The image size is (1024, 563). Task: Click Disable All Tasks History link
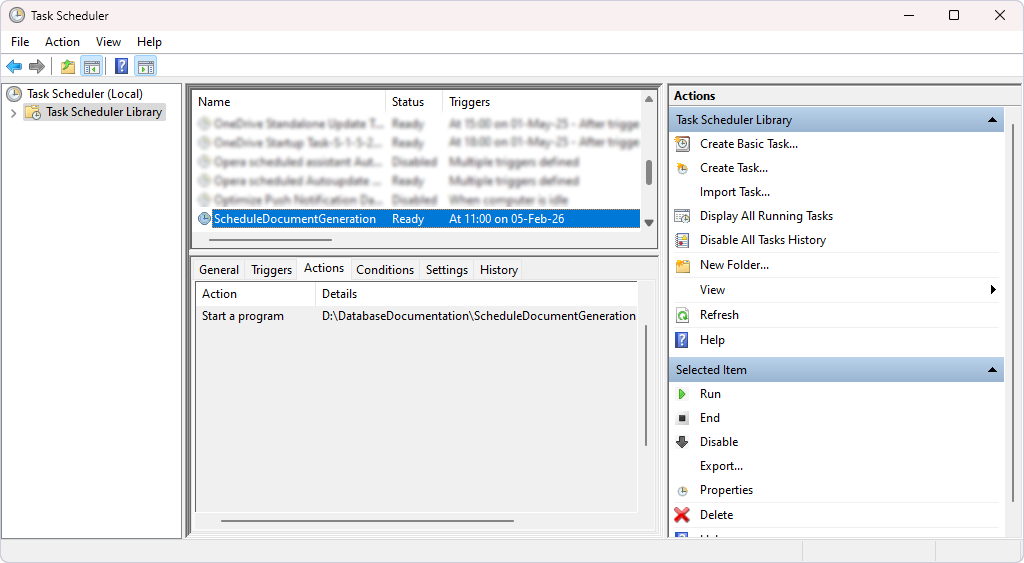tap(763, 240)
